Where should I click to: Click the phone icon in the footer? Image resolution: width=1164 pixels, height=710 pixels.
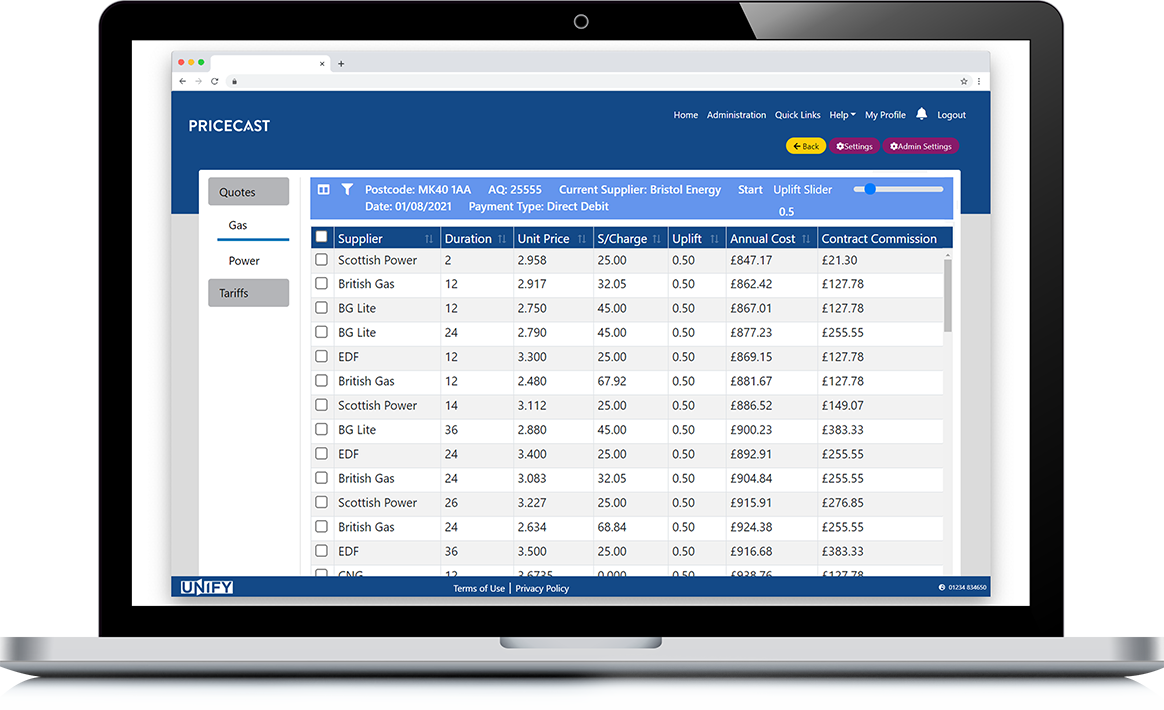pos(942,587)
